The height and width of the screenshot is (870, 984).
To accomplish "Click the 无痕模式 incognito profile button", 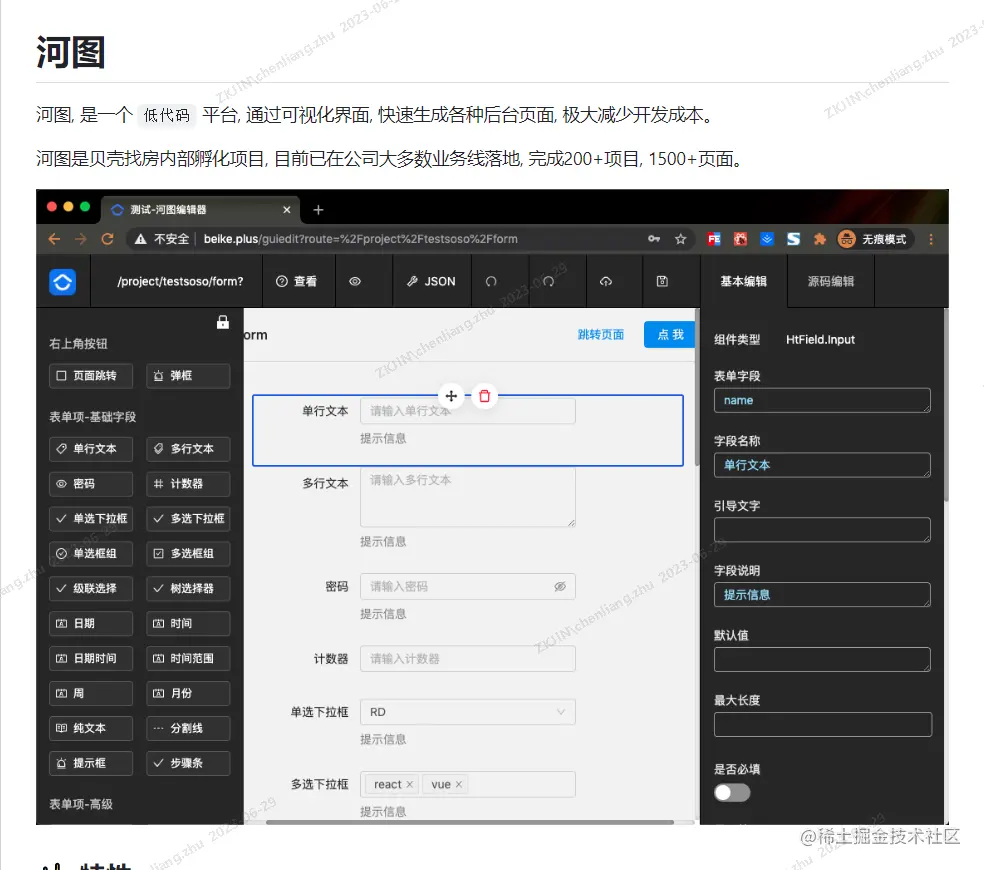I will tap(874, 239).
